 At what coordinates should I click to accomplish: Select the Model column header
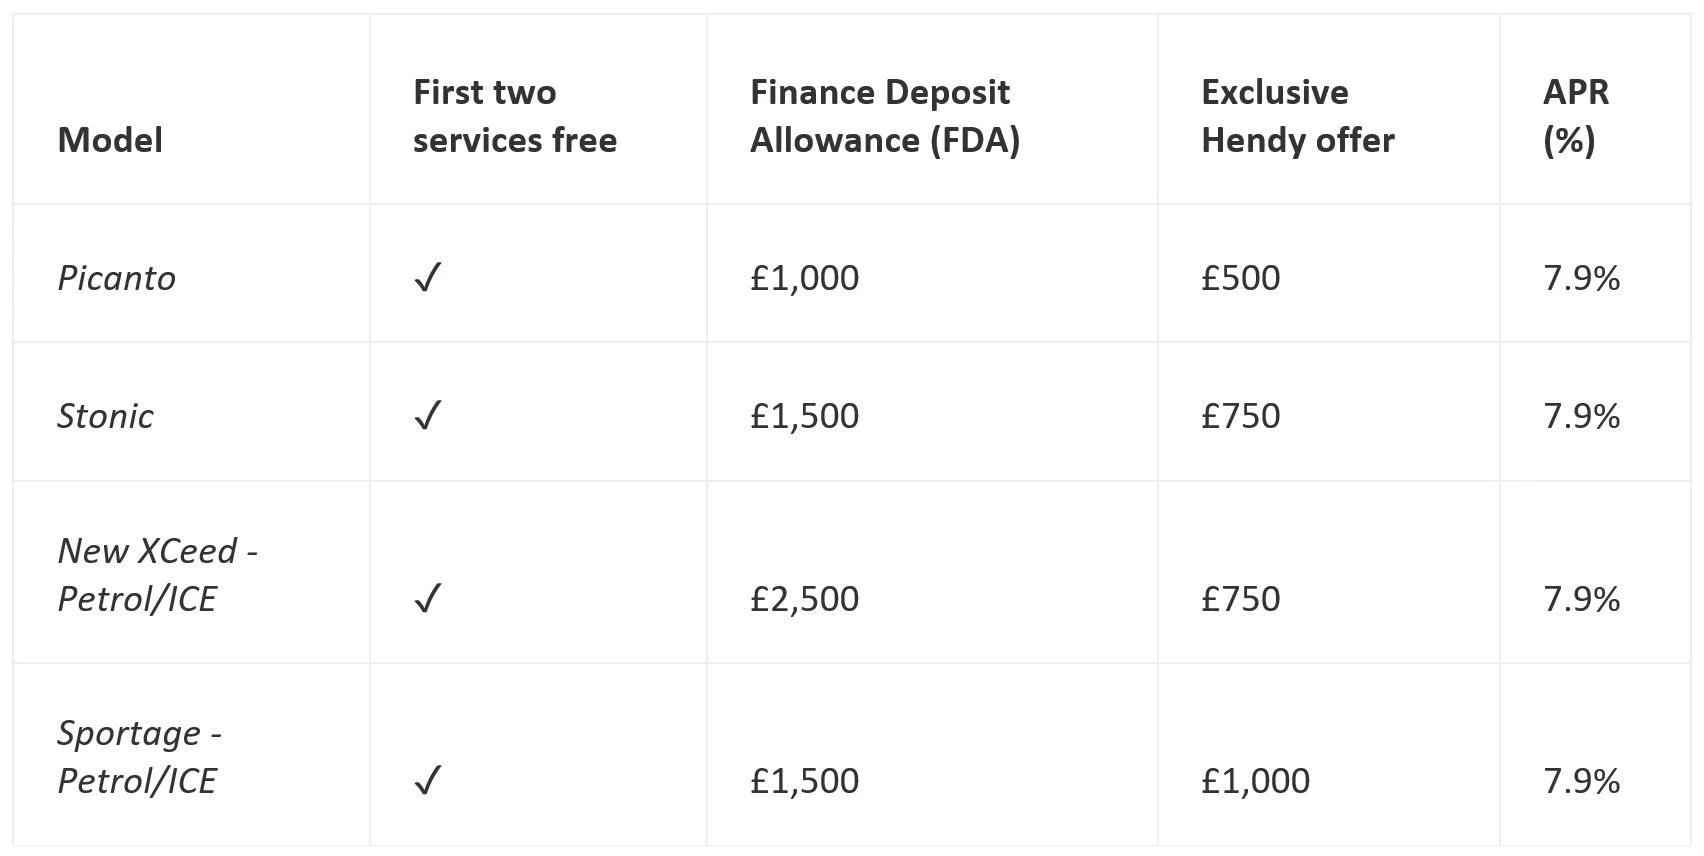point(110,140)
